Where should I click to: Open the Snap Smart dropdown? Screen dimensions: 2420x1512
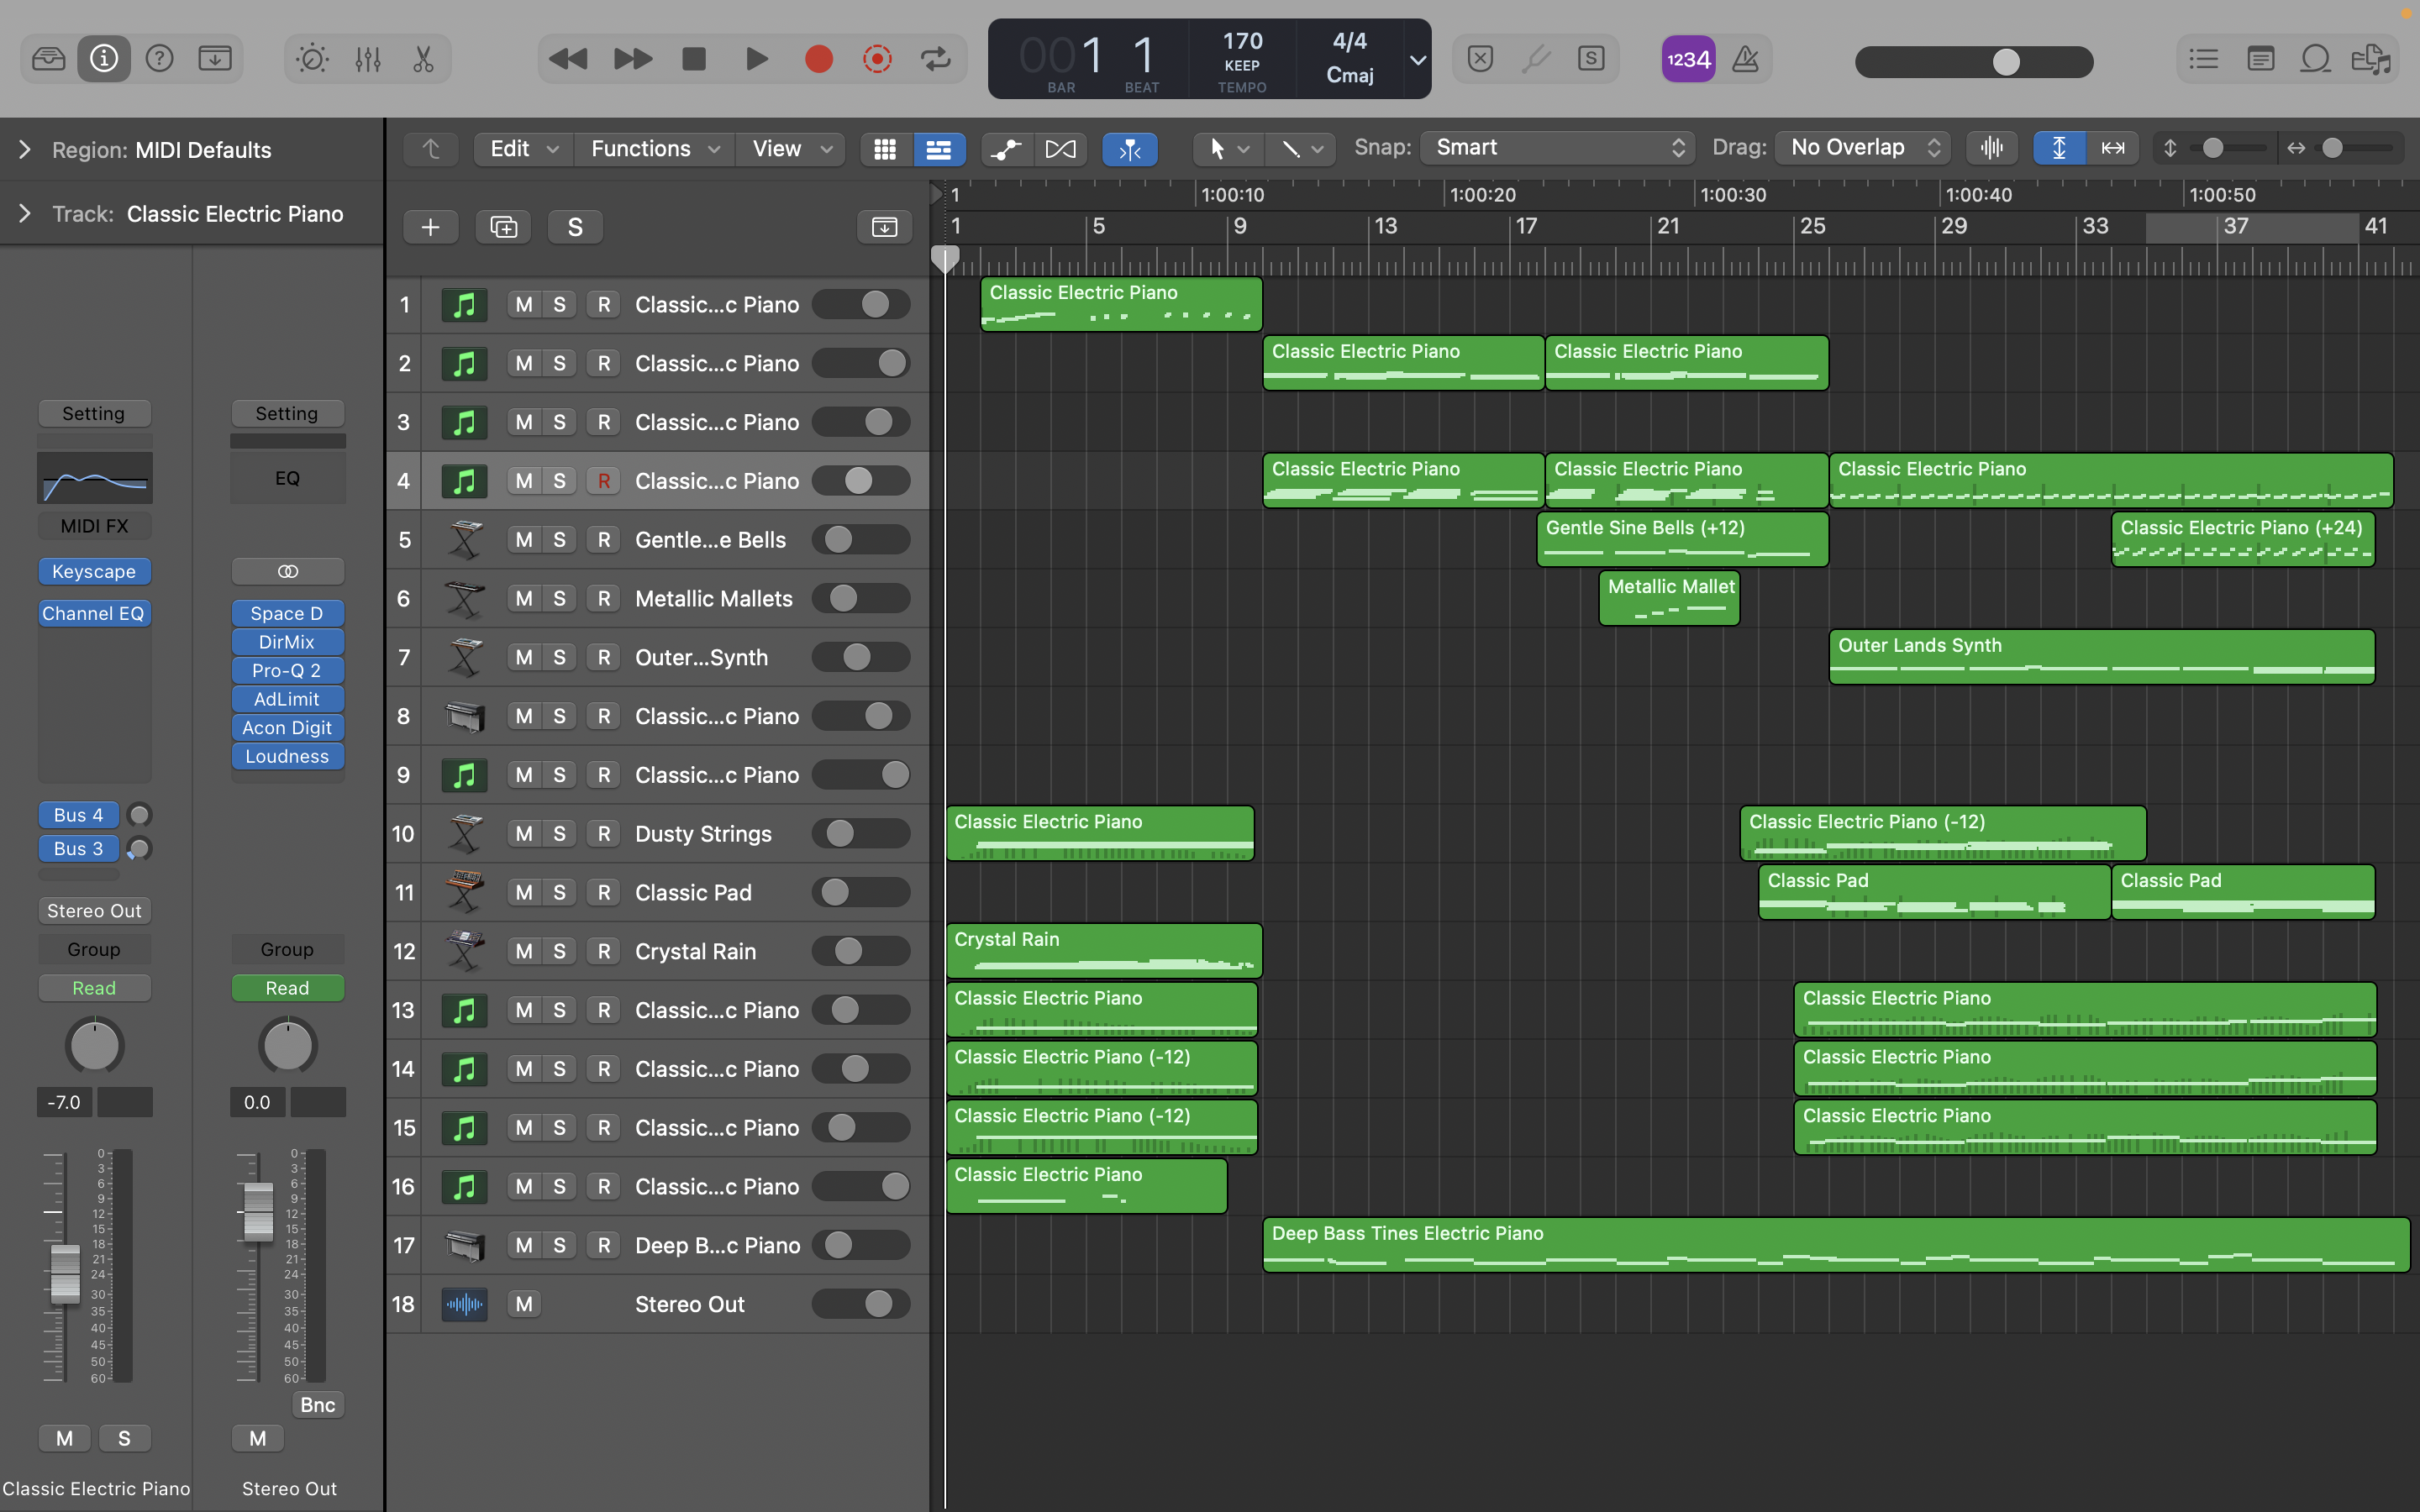pyautogui.click(x=1557, y=148)
